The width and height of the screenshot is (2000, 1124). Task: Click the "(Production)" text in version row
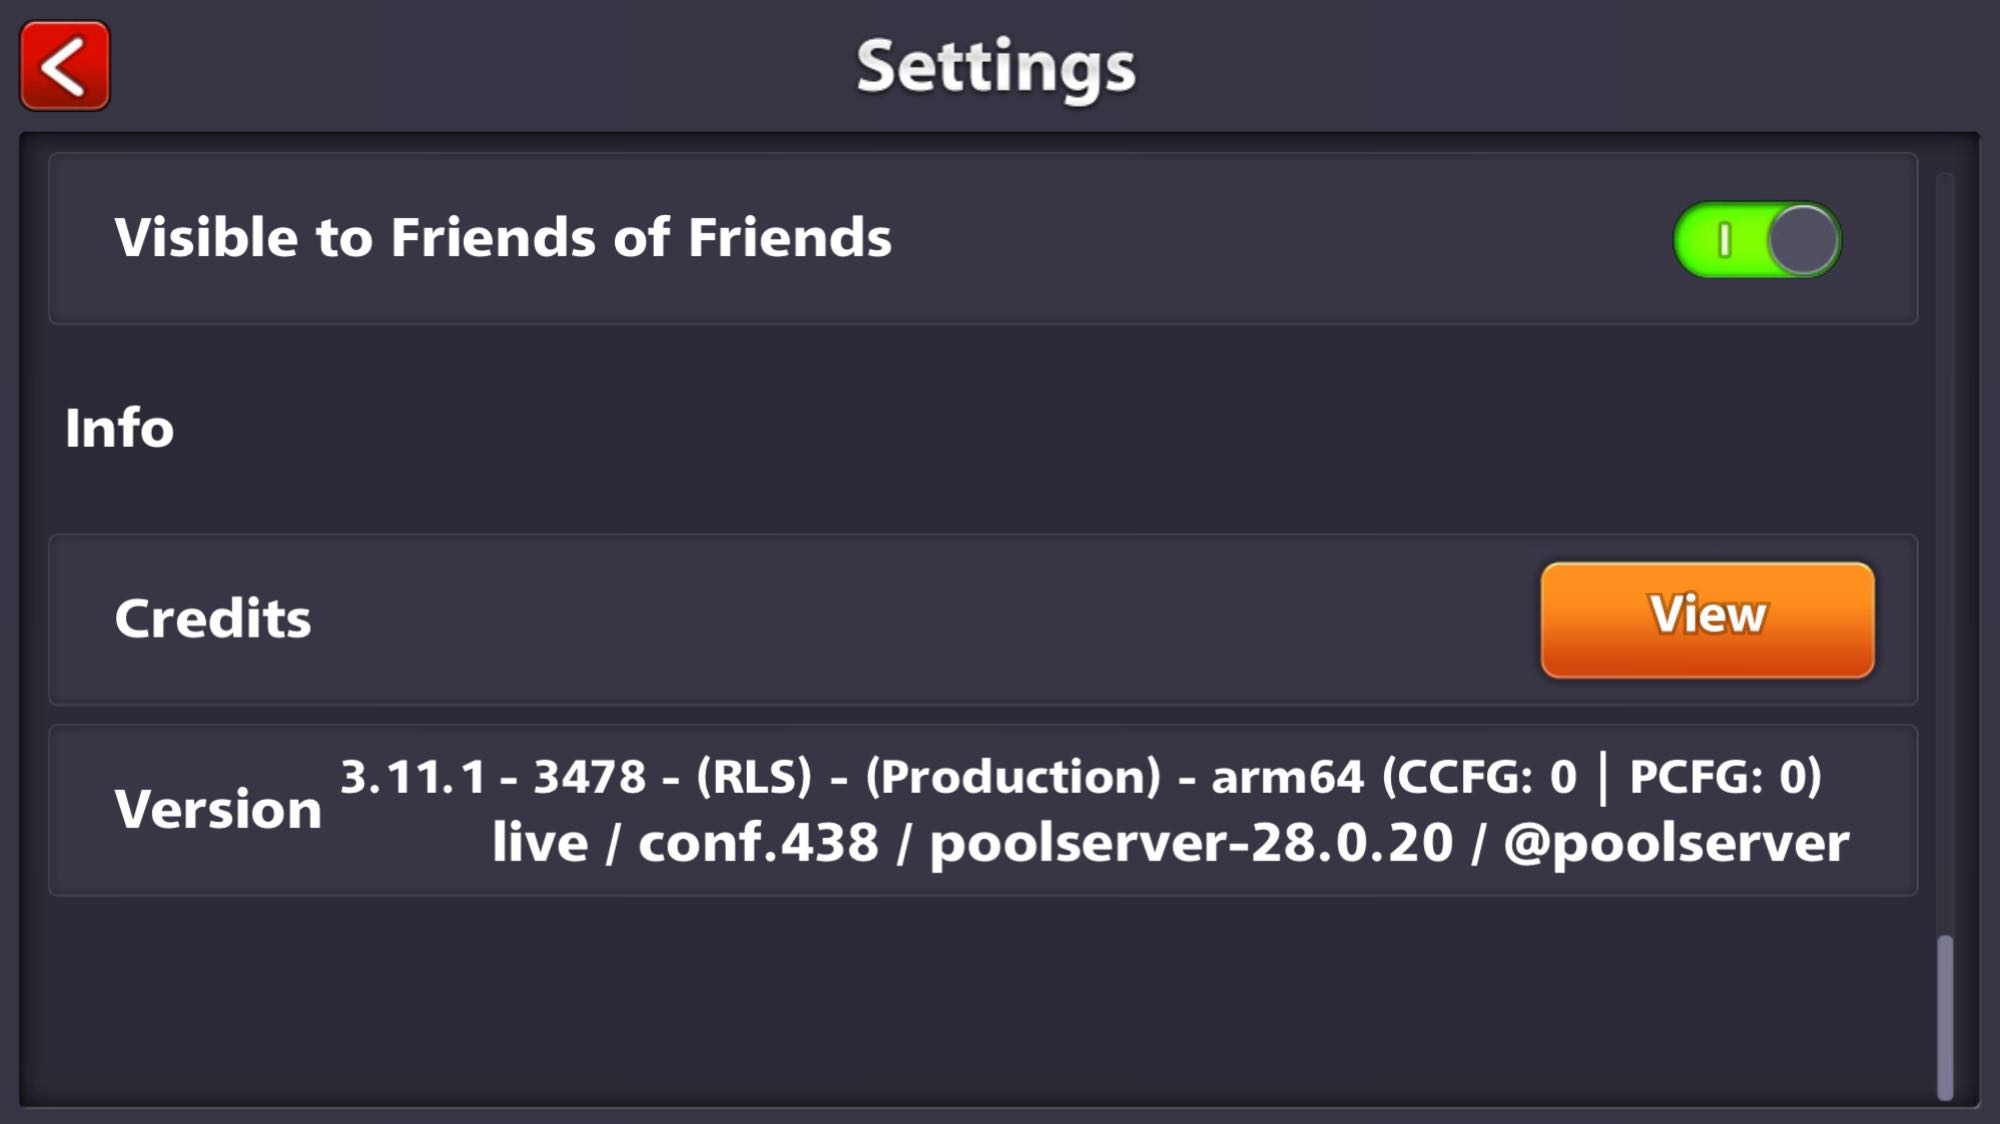coord(1013,777)
